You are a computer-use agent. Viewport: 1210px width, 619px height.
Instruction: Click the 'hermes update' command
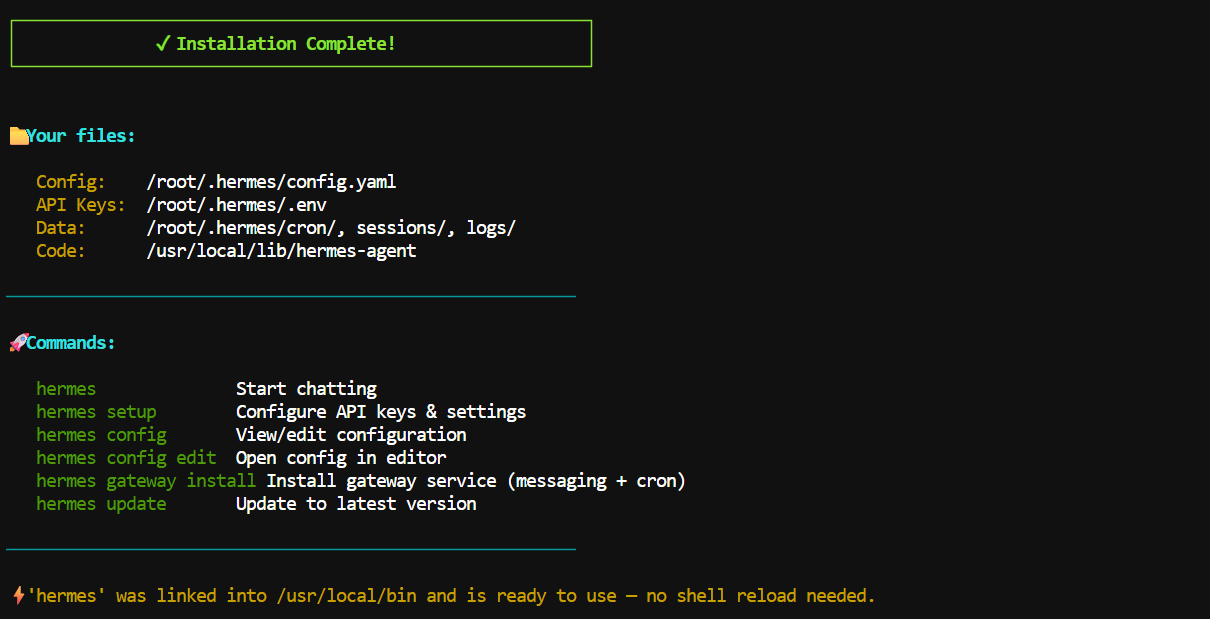coord(101,504)
